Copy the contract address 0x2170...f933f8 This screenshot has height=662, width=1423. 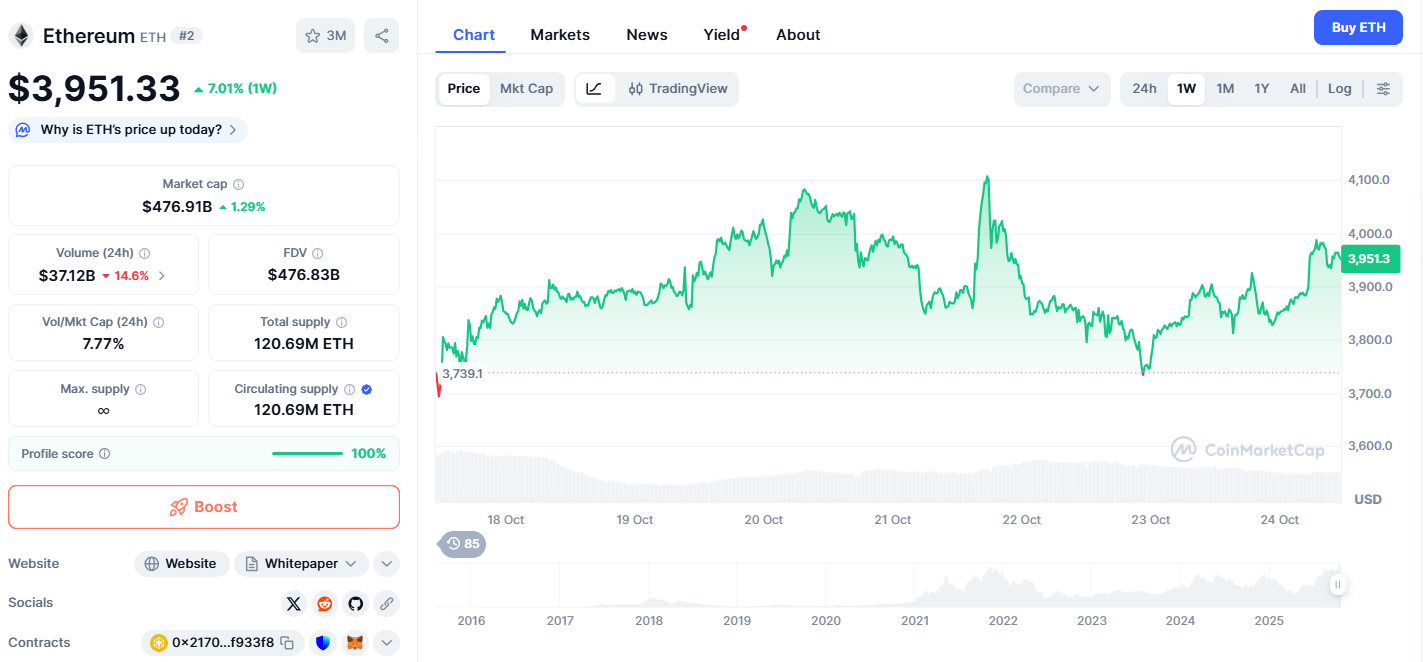[x=287, y=643]
